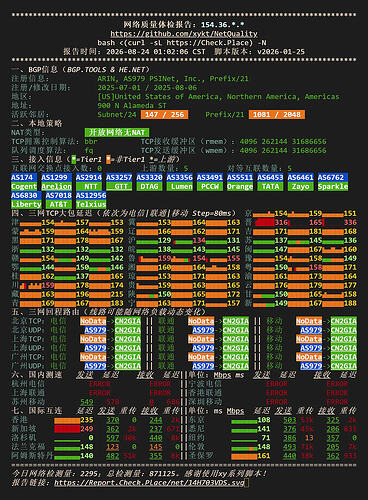Open the github.com/xykt/NetQuality link
Screen dimensions: 368x500
(x=184, y=34)
